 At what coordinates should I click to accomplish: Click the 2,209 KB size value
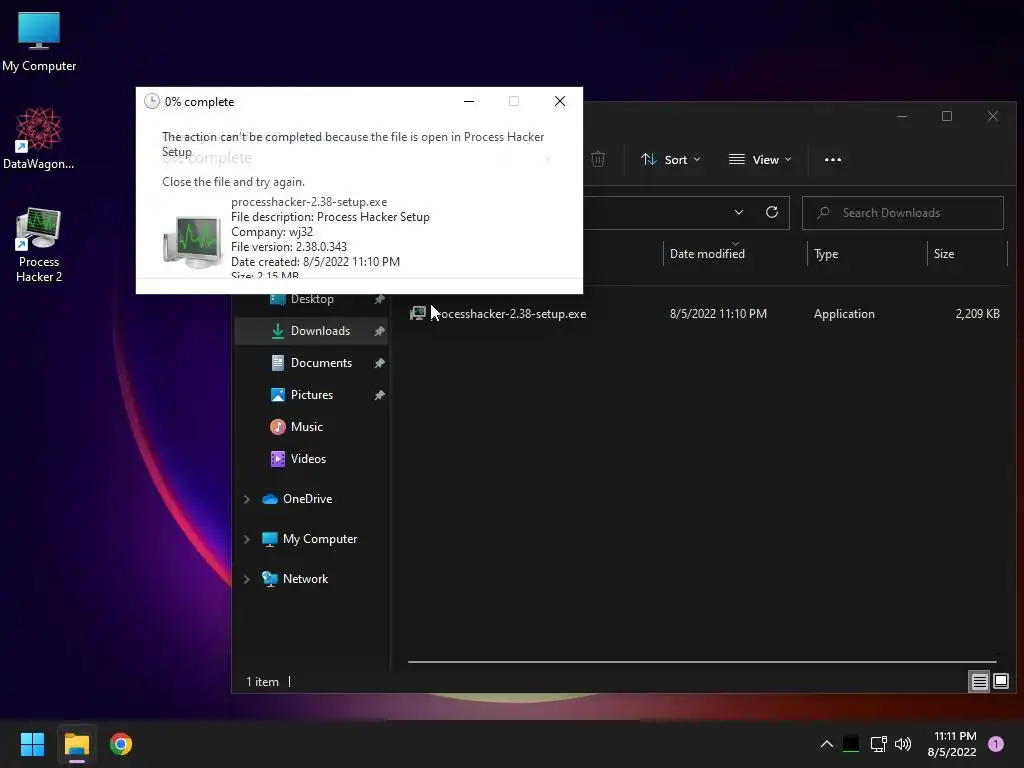click(977, 313)
